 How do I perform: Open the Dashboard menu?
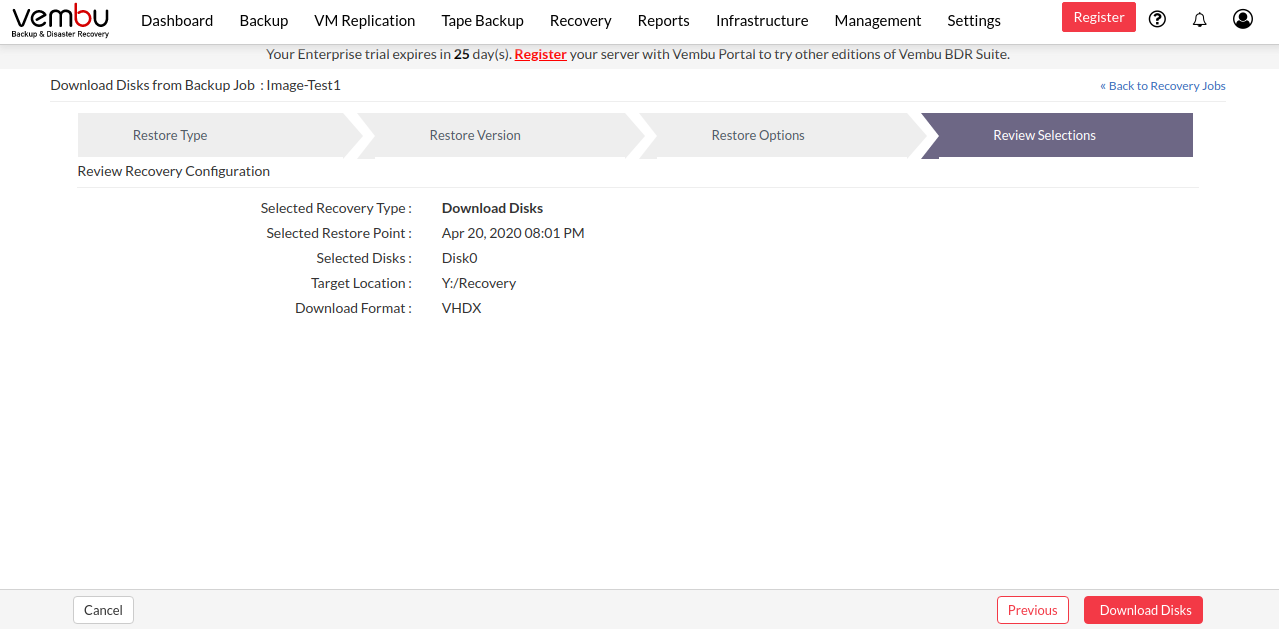point(177,20)
